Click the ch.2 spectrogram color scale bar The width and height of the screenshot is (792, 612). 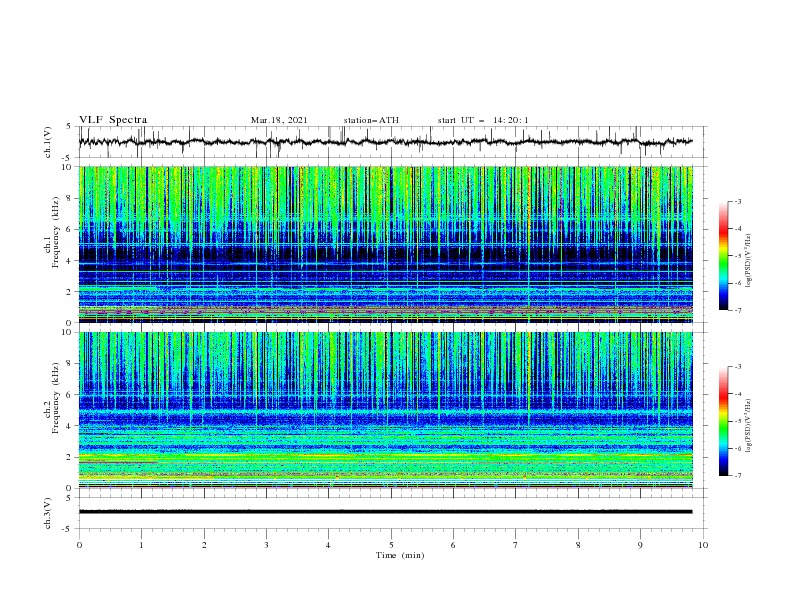(x=723, y=421)
